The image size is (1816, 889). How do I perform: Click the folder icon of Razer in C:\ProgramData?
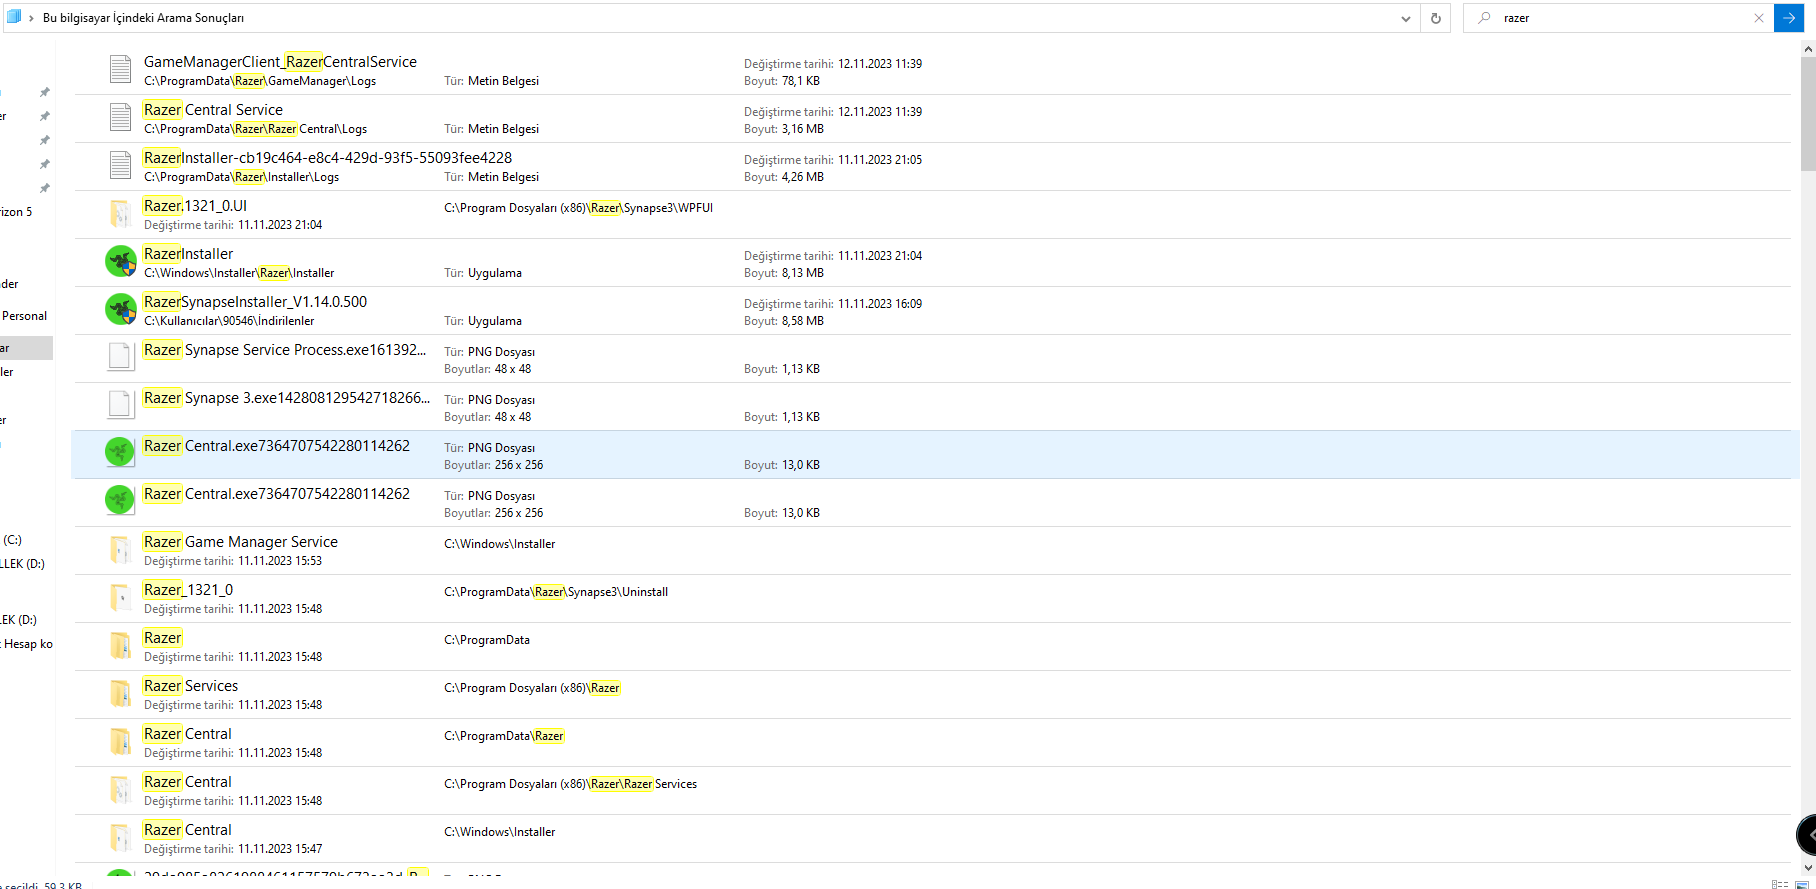120,645
